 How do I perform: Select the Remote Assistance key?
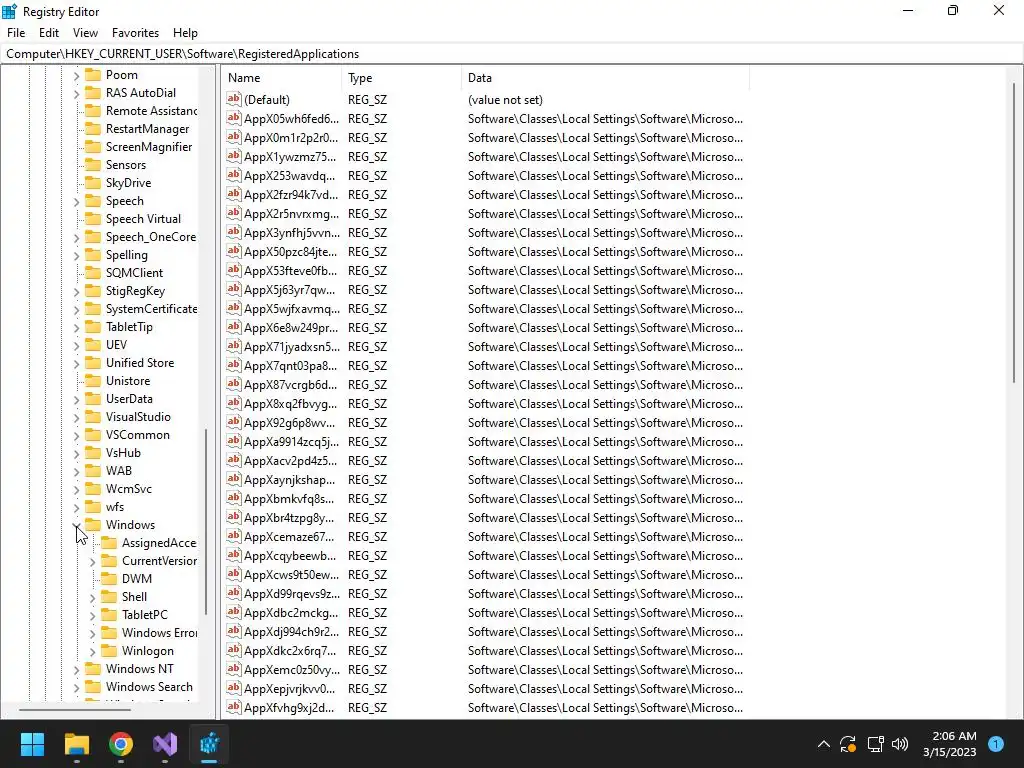tap(152, 111)
